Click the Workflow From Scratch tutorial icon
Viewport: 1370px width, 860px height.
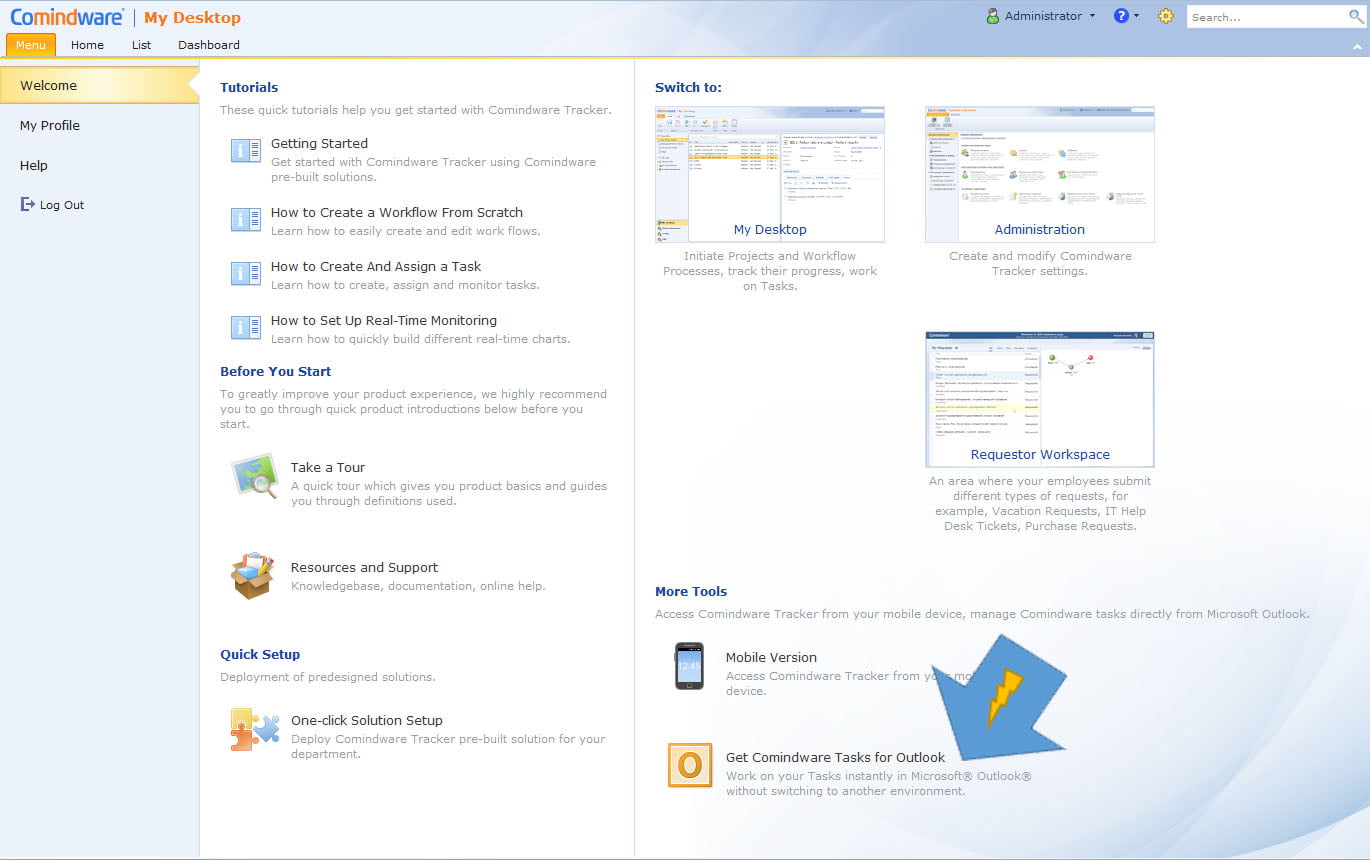(246, 220)
